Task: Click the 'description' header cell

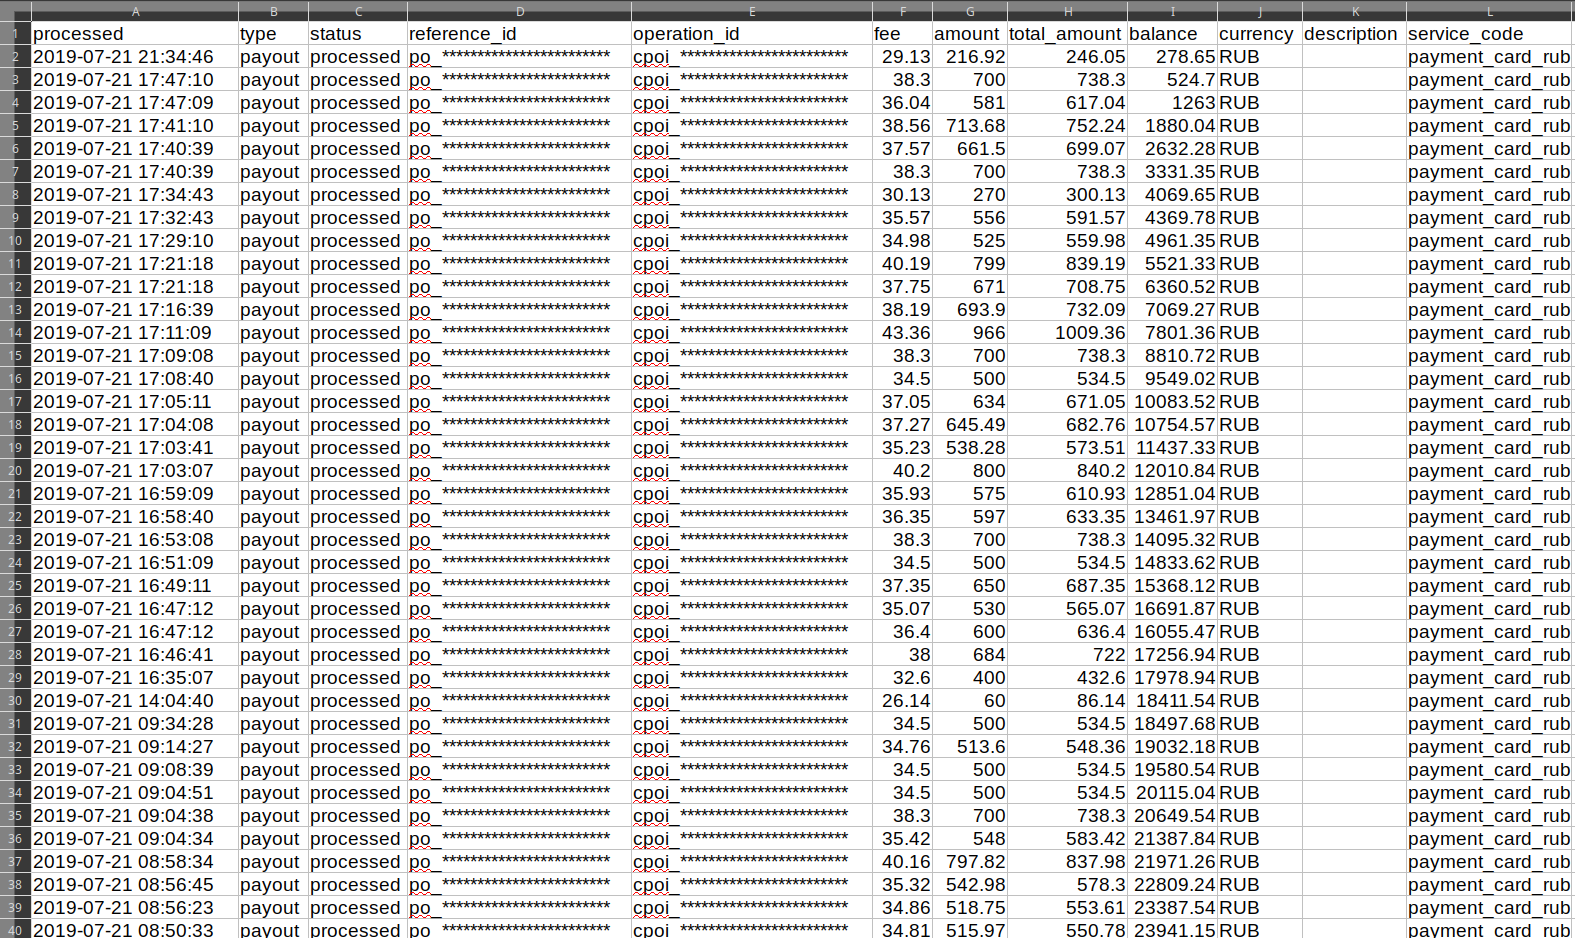Action: pos(1354,34)
